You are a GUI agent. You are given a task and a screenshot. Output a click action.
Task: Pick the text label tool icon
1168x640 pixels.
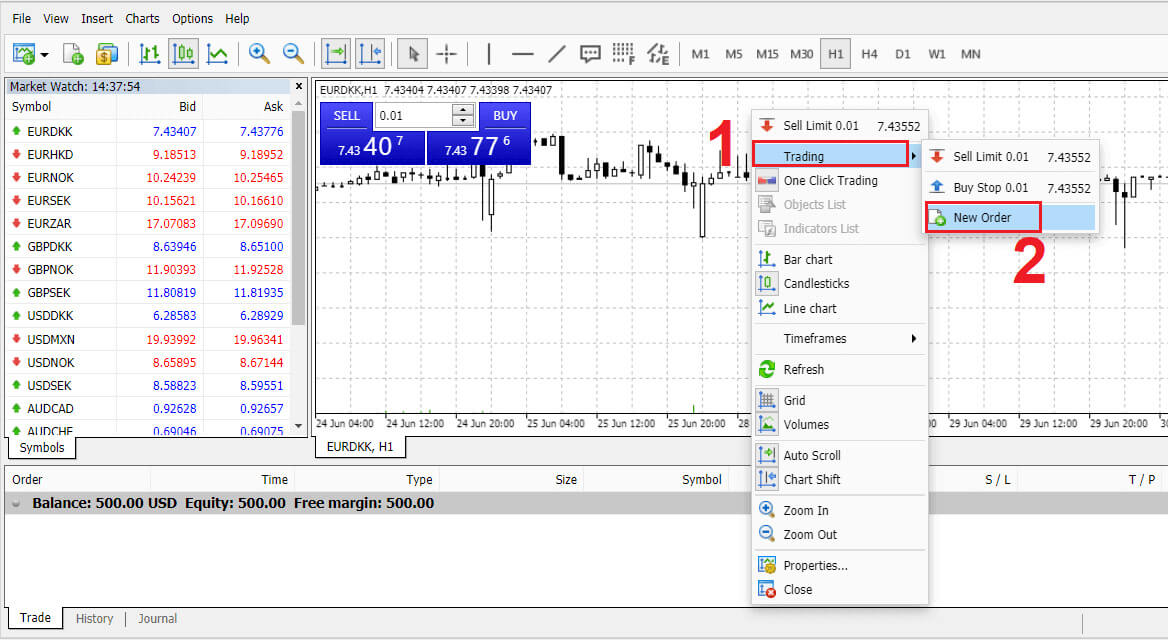[590, 53]
